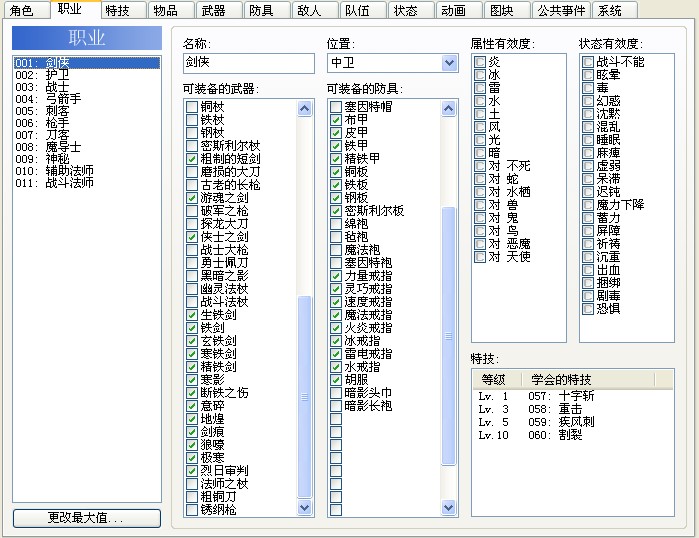Toggle the 恐惧 state efficiency box
Image resolution: width=699 pixels, height=538 pixels.
coord(588,309)
